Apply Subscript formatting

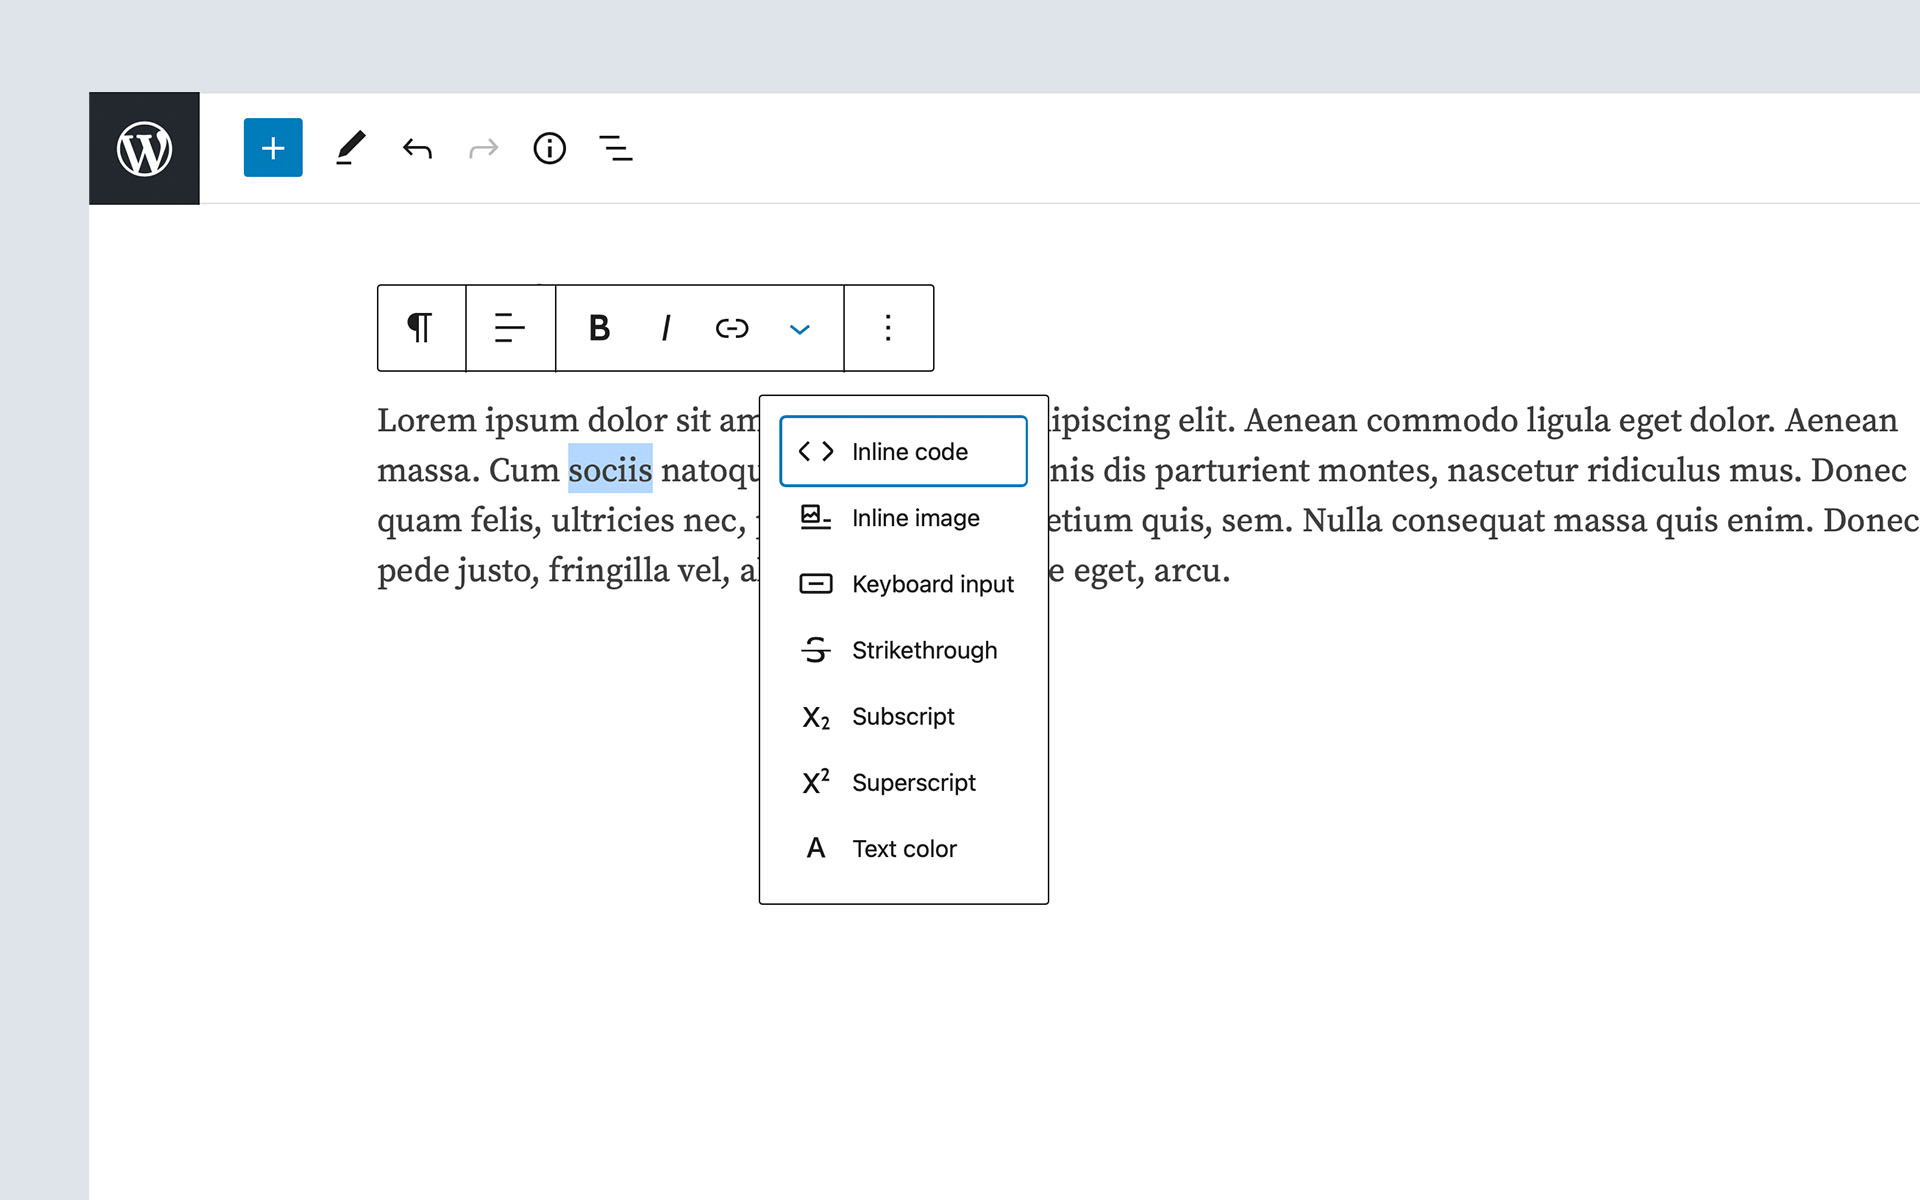coord(903,716)
